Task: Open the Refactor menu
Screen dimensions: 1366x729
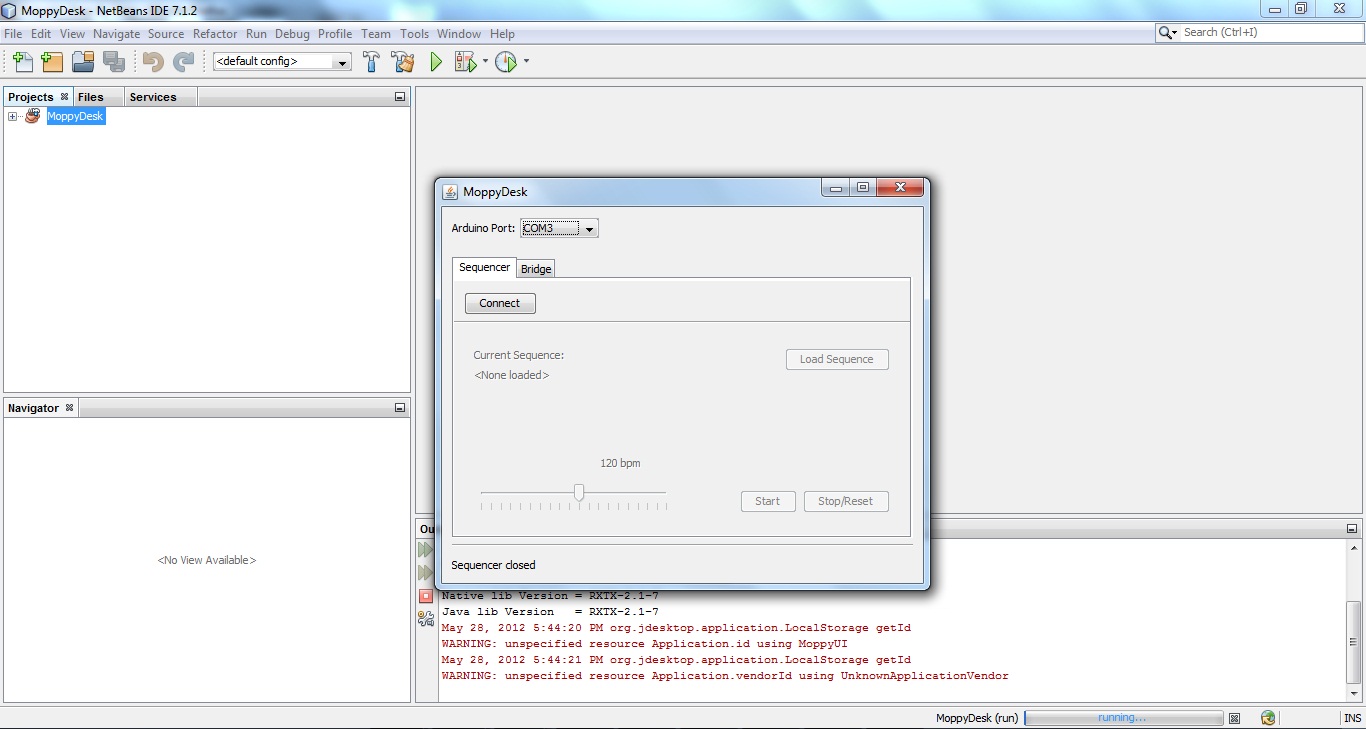Action: coord(215,34)
